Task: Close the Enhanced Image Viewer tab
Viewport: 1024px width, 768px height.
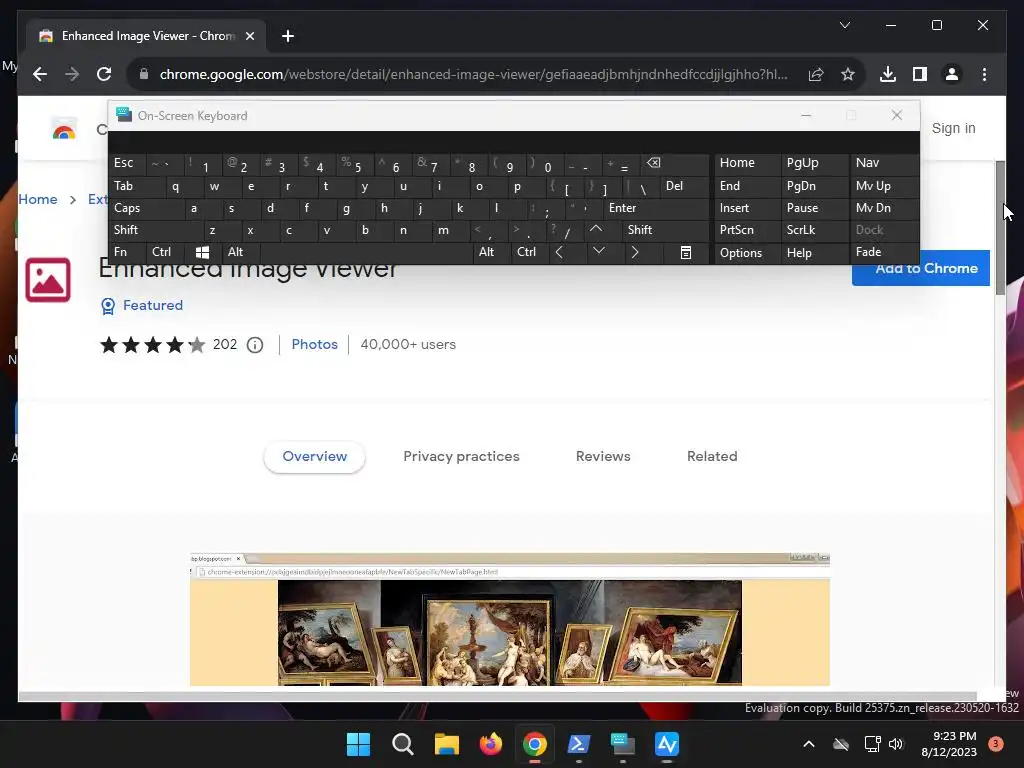Action: tap(249, 36)
